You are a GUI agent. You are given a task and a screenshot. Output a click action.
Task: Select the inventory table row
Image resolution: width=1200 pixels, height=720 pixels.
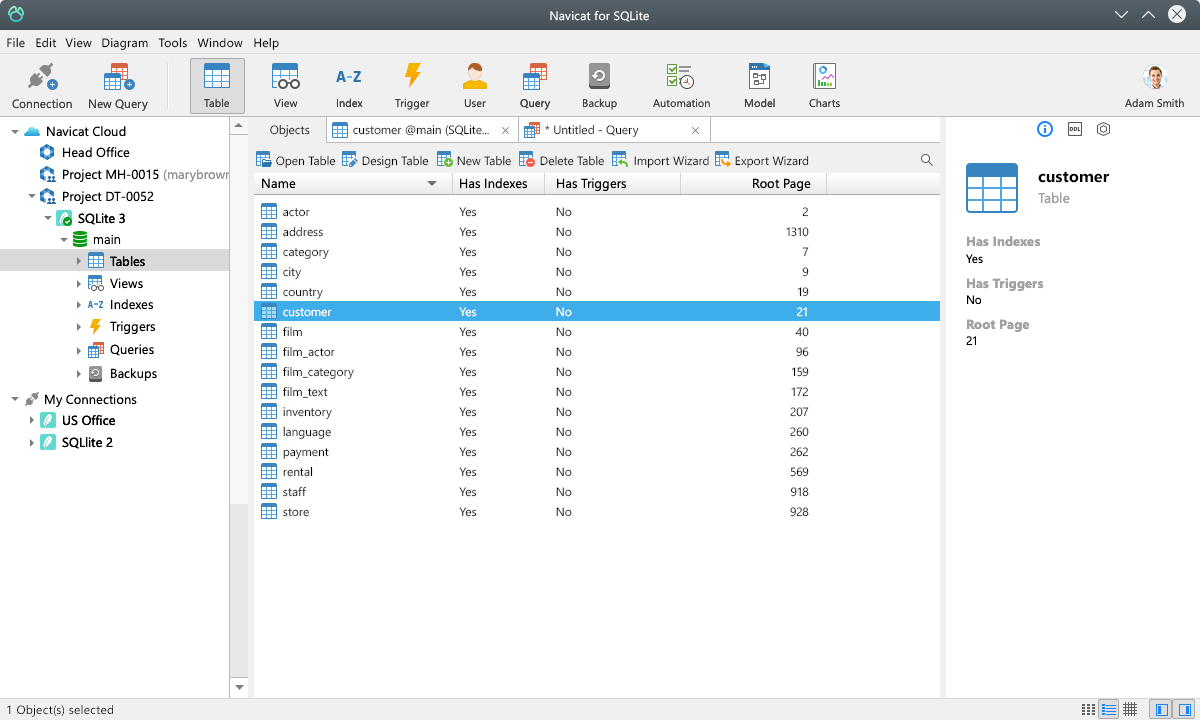pyautogui.click(x=597, y=412)
